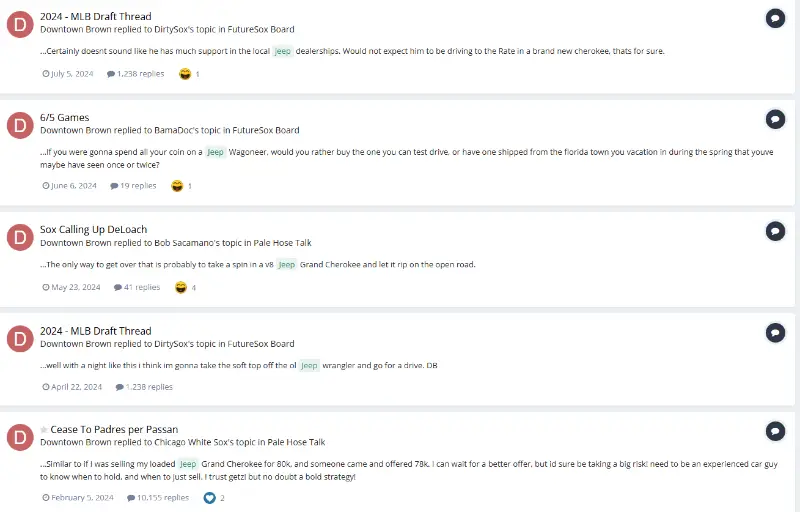Click the laughing emoji reaction on the Sox Calling Up DeLoach post

(x=180, y=287)
